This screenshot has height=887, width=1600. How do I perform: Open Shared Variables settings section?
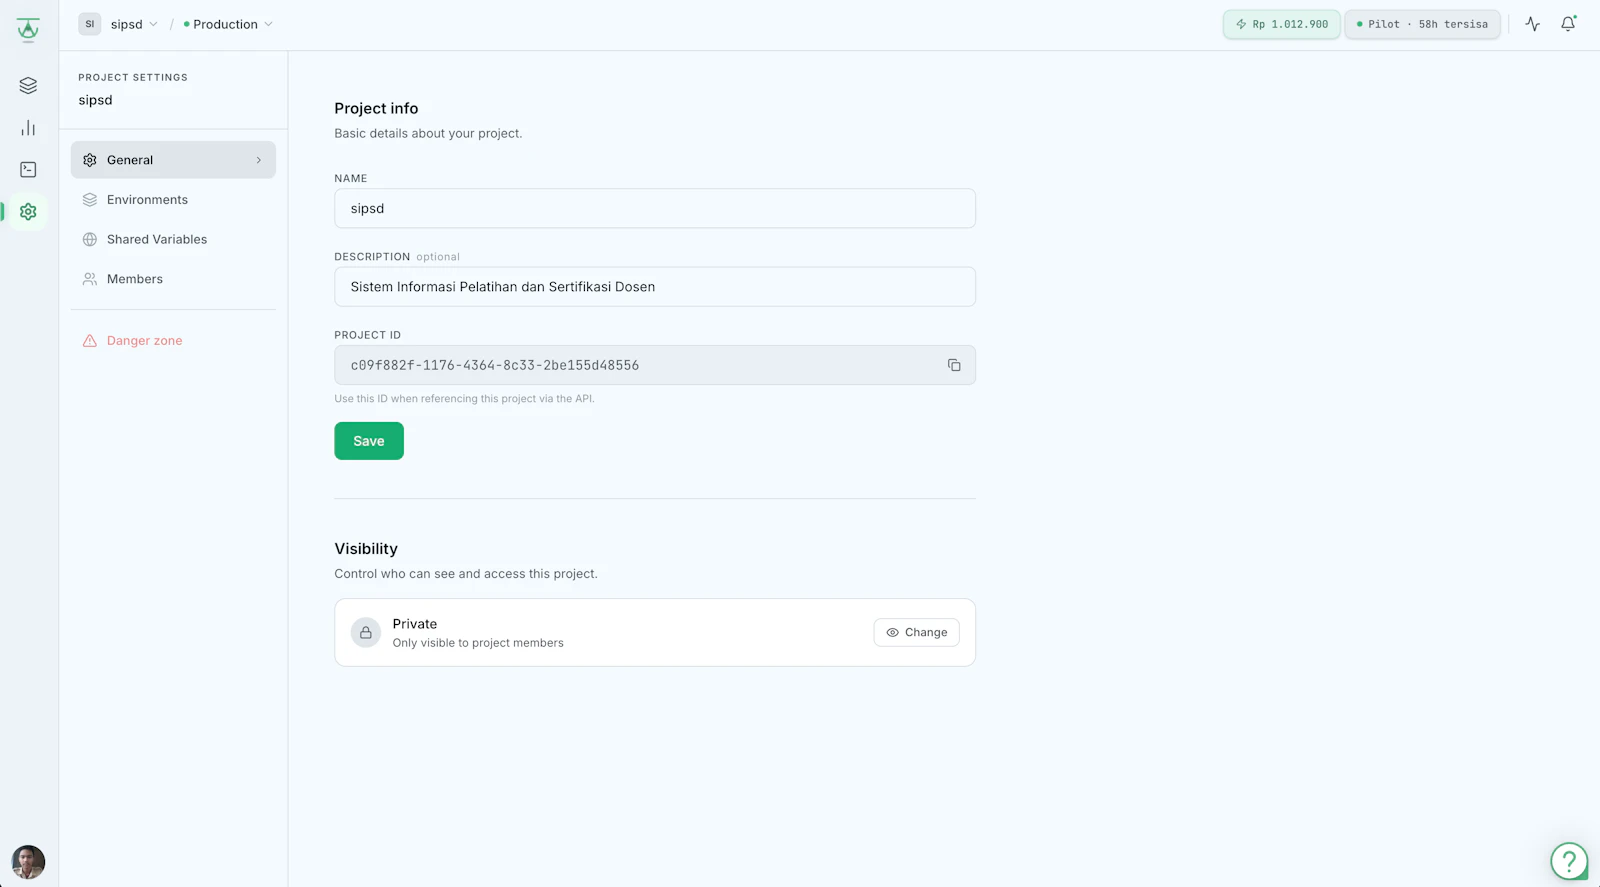coord(173,240)
